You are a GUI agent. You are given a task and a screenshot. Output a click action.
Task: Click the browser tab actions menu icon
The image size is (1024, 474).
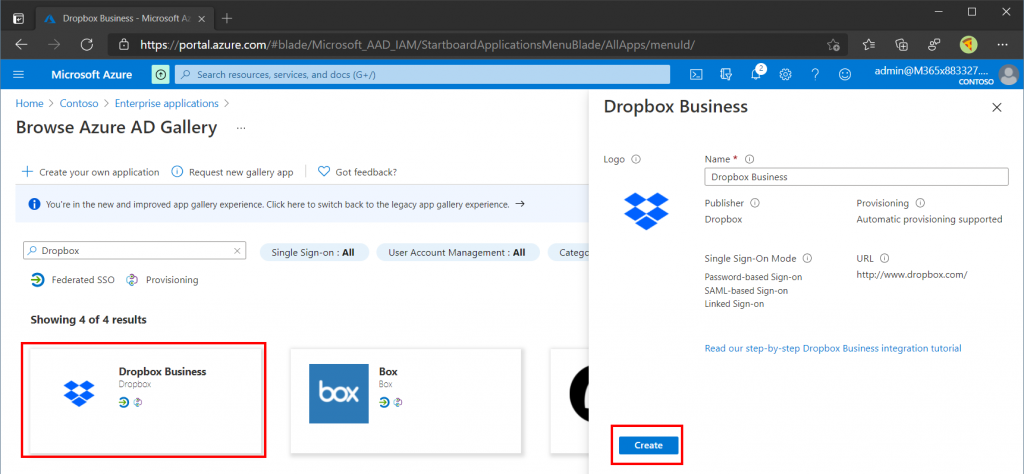click(x=18, y=18)
